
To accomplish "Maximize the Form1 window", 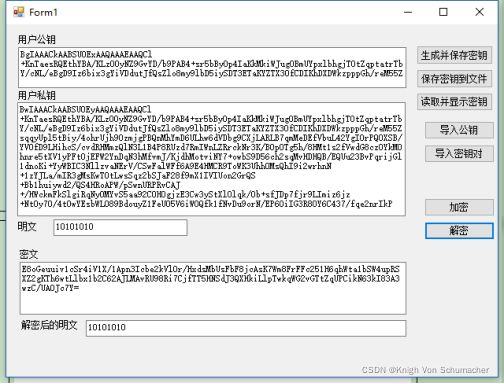I will (443, 12).
